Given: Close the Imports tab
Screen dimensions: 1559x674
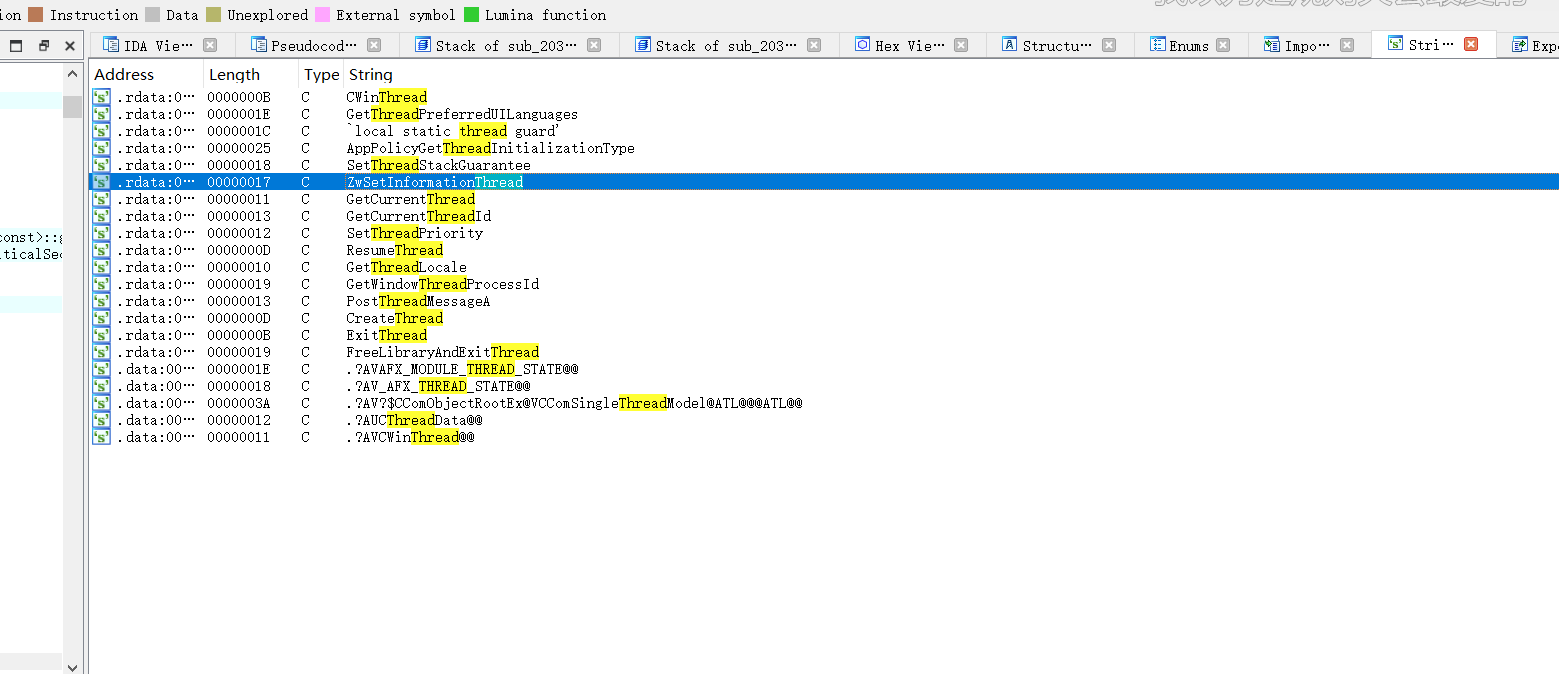Looking at the screenshot, I should pos(1347,45).
